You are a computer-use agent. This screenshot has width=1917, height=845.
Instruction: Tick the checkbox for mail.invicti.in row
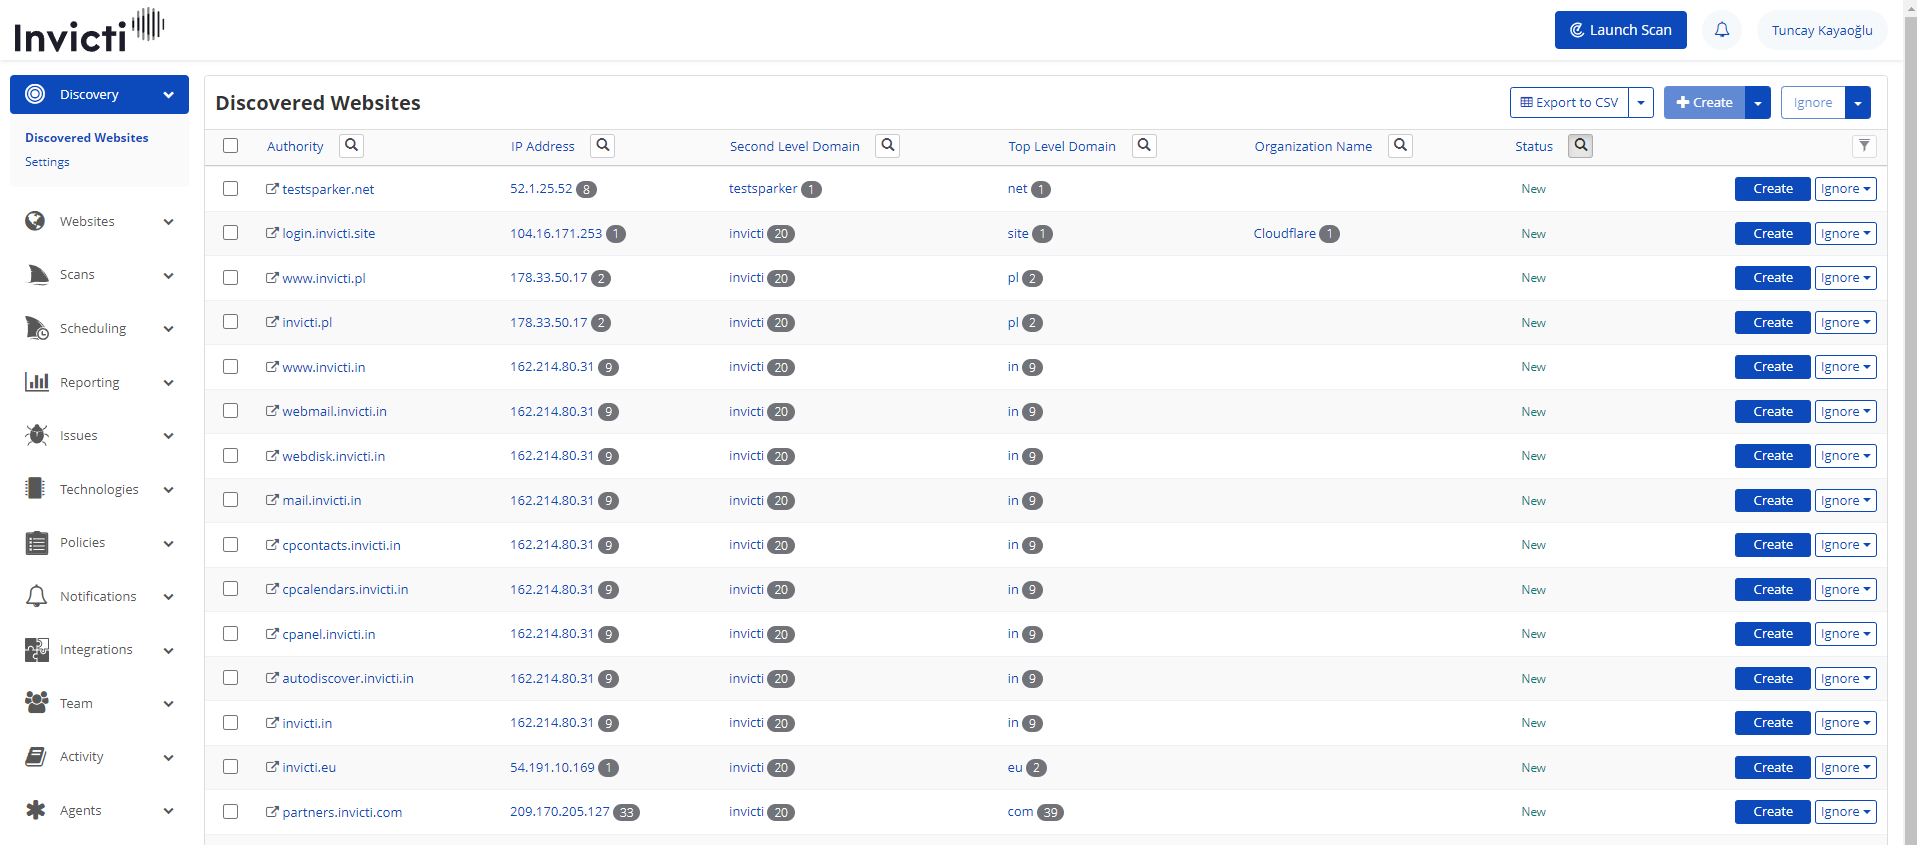tap(231, 500)
